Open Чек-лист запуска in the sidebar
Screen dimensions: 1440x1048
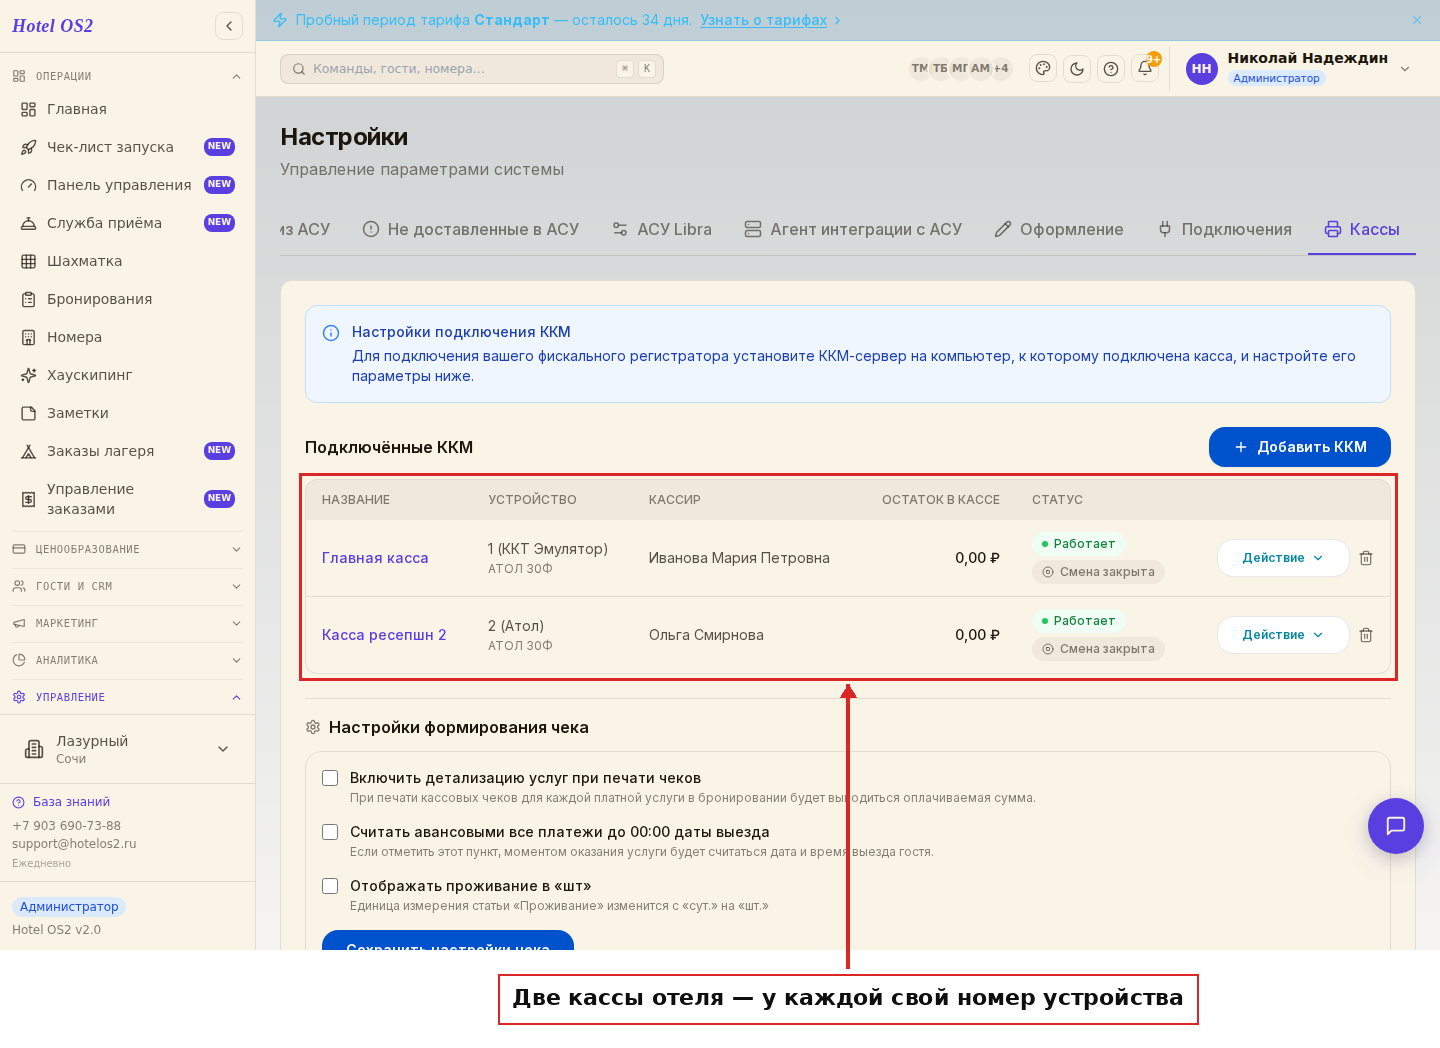(x=128, y=147)
